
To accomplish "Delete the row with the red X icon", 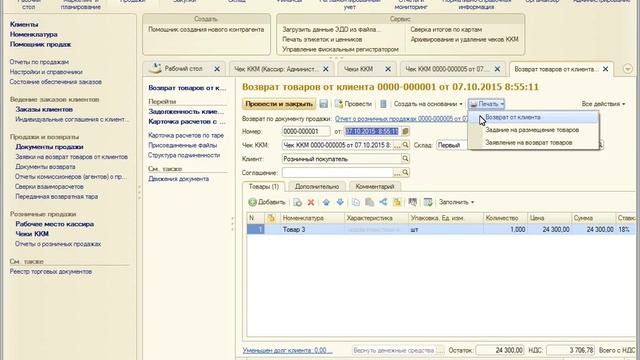I will click(311, 202).
